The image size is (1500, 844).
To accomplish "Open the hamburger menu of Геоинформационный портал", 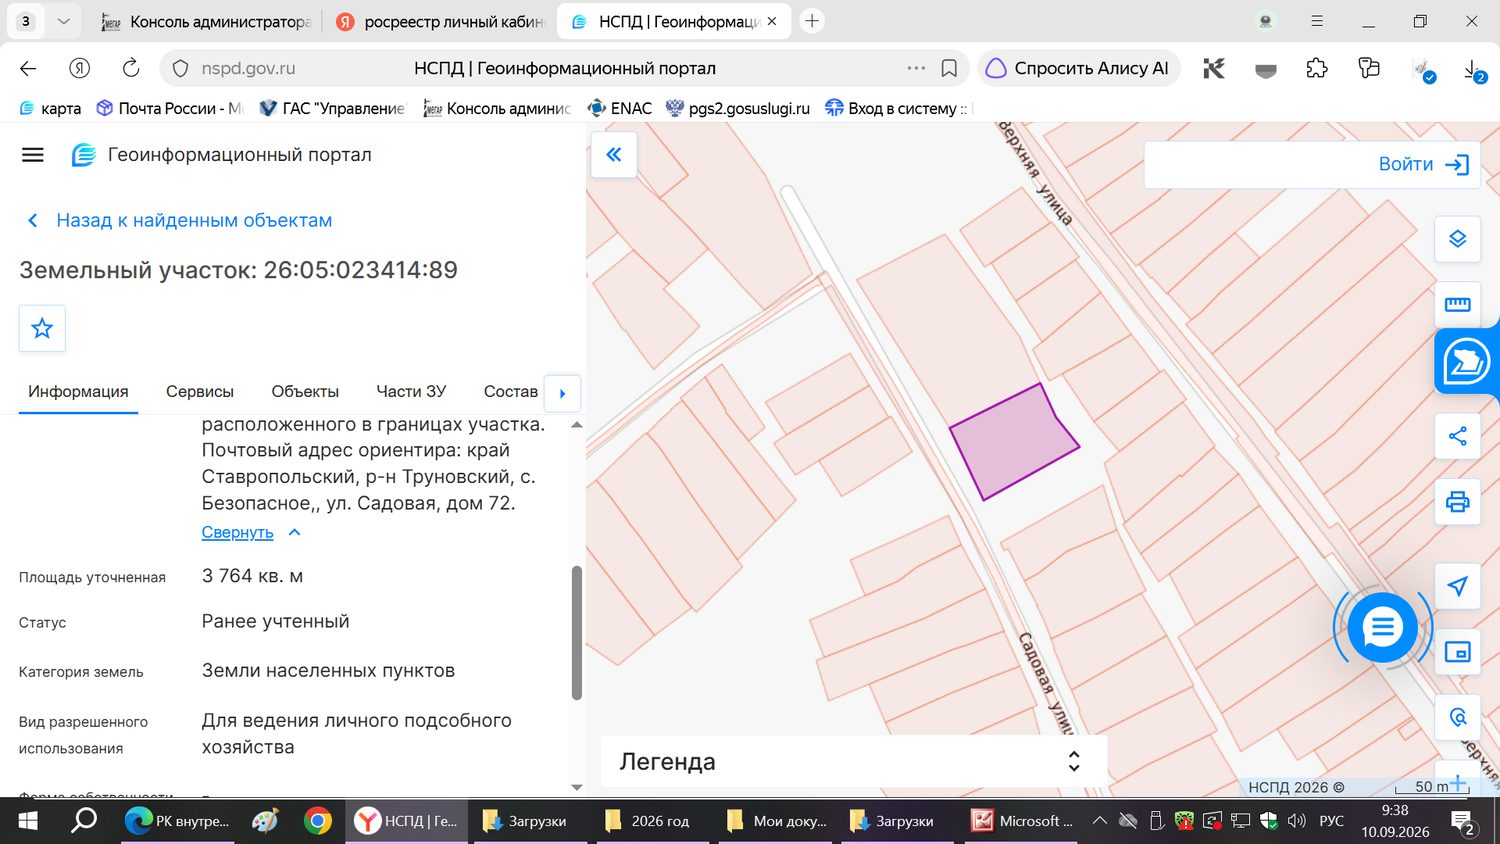I will (x=33, y=155).
